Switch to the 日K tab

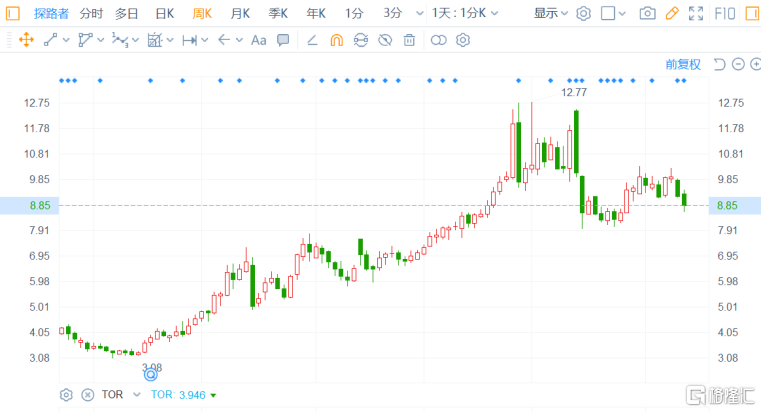pos(164,14)
